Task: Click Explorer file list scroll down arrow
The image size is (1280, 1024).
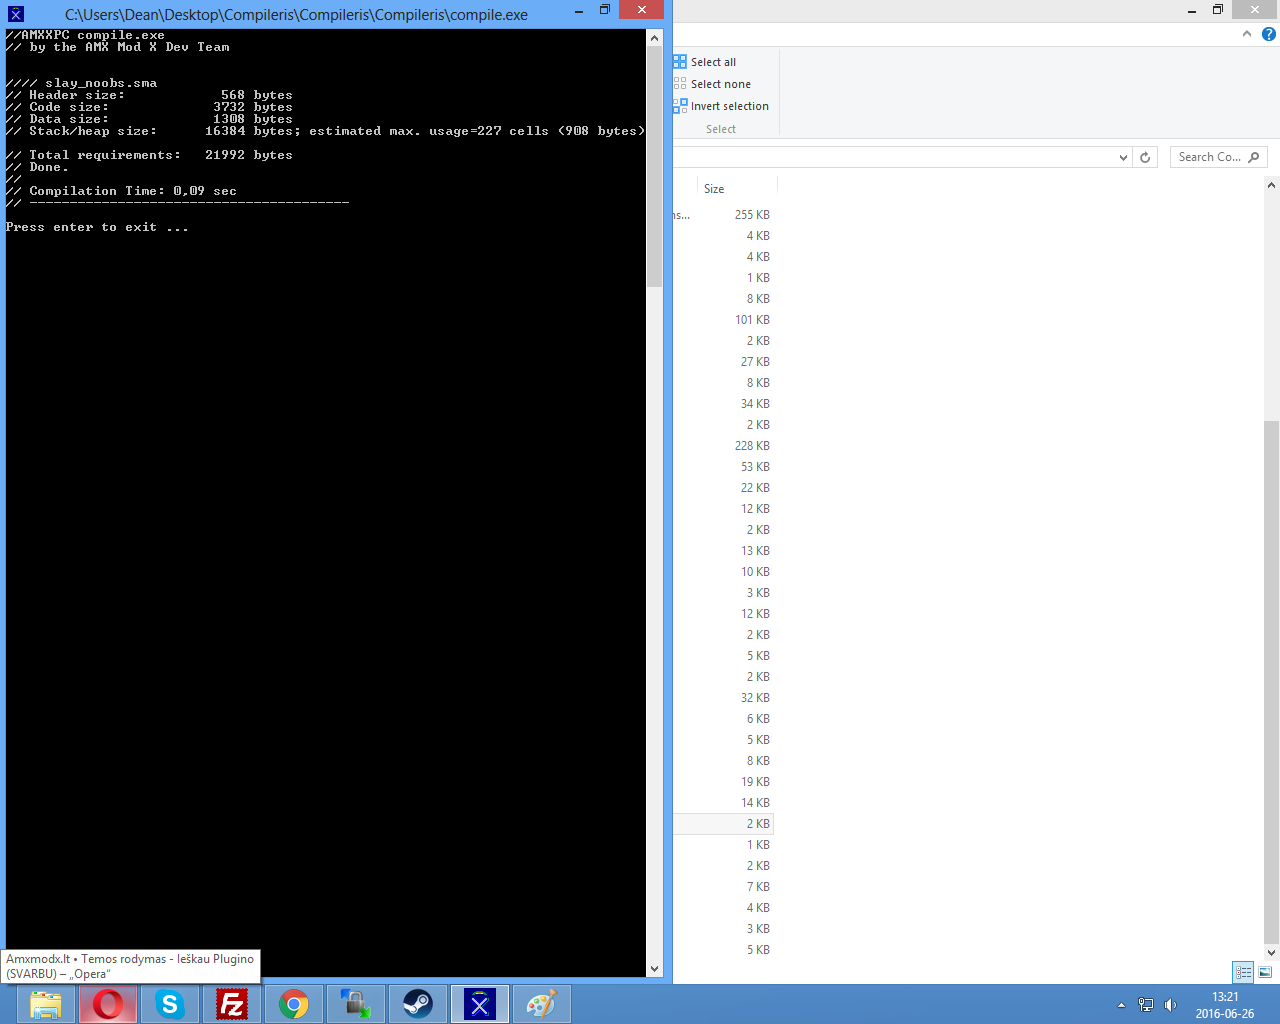Action: click(x=1272, y=953)
